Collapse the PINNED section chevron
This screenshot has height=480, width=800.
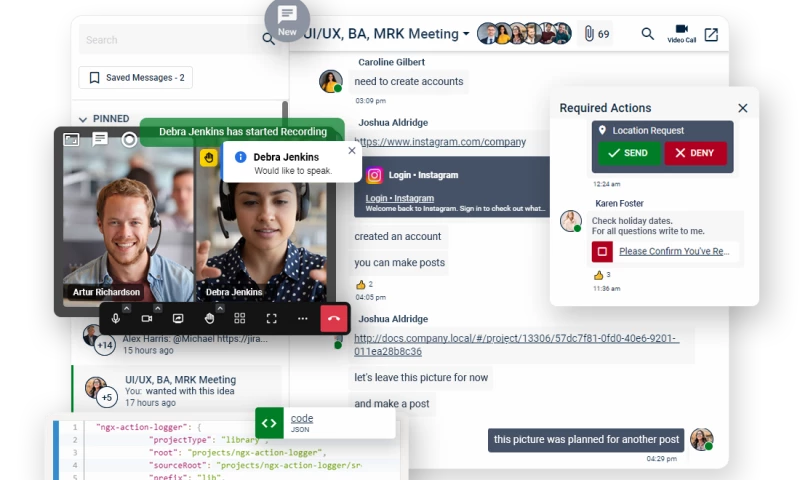(83, 119)
